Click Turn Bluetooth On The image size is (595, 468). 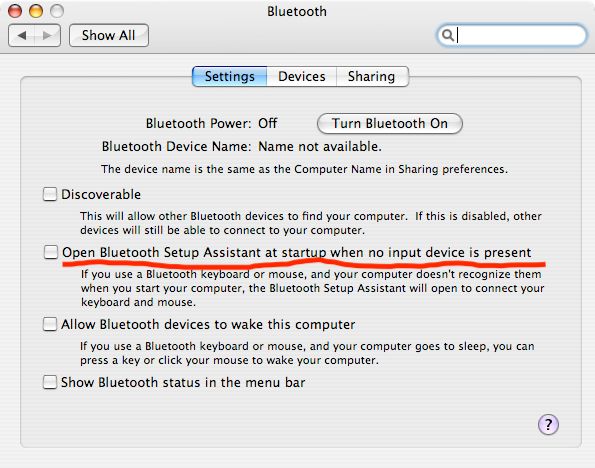(390, 123)
